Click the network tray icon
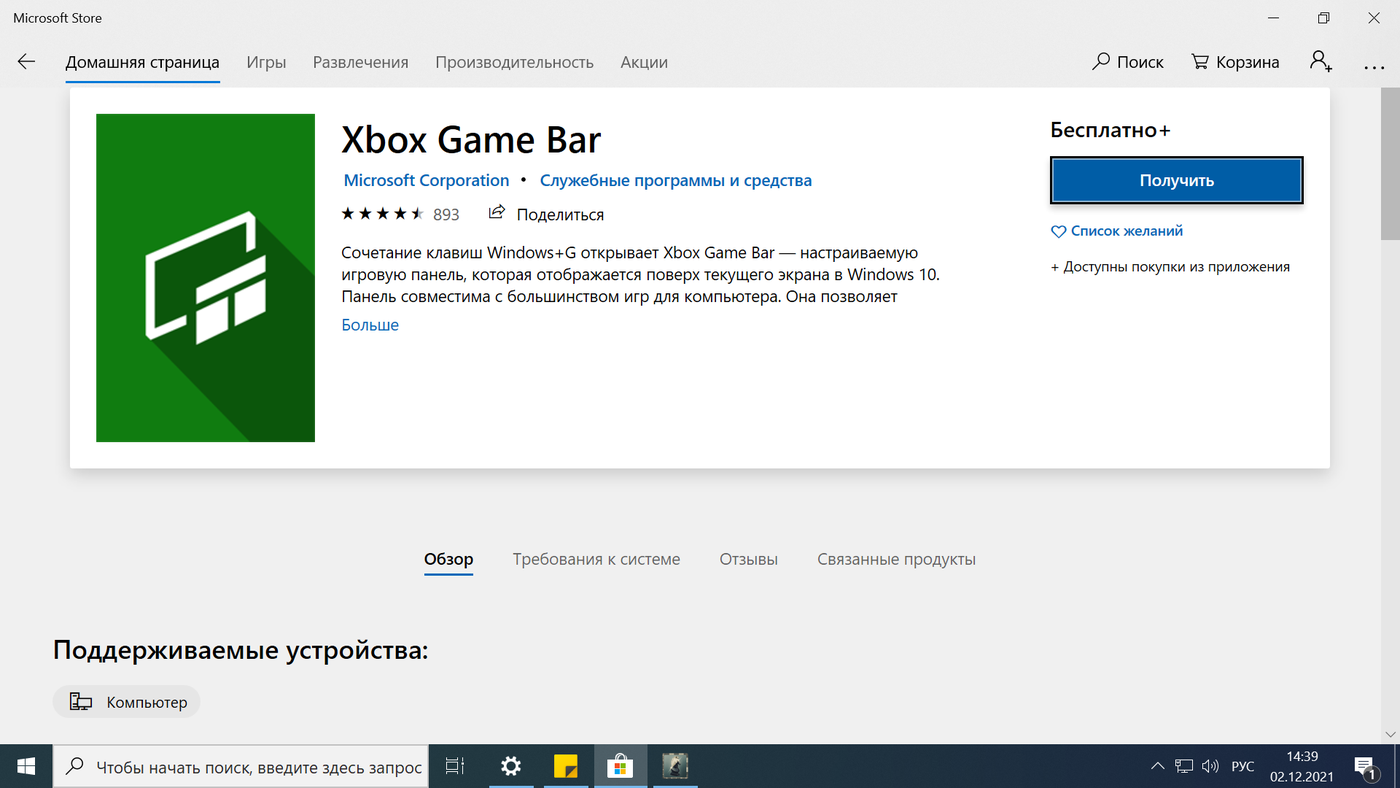 coord(1184,767)
